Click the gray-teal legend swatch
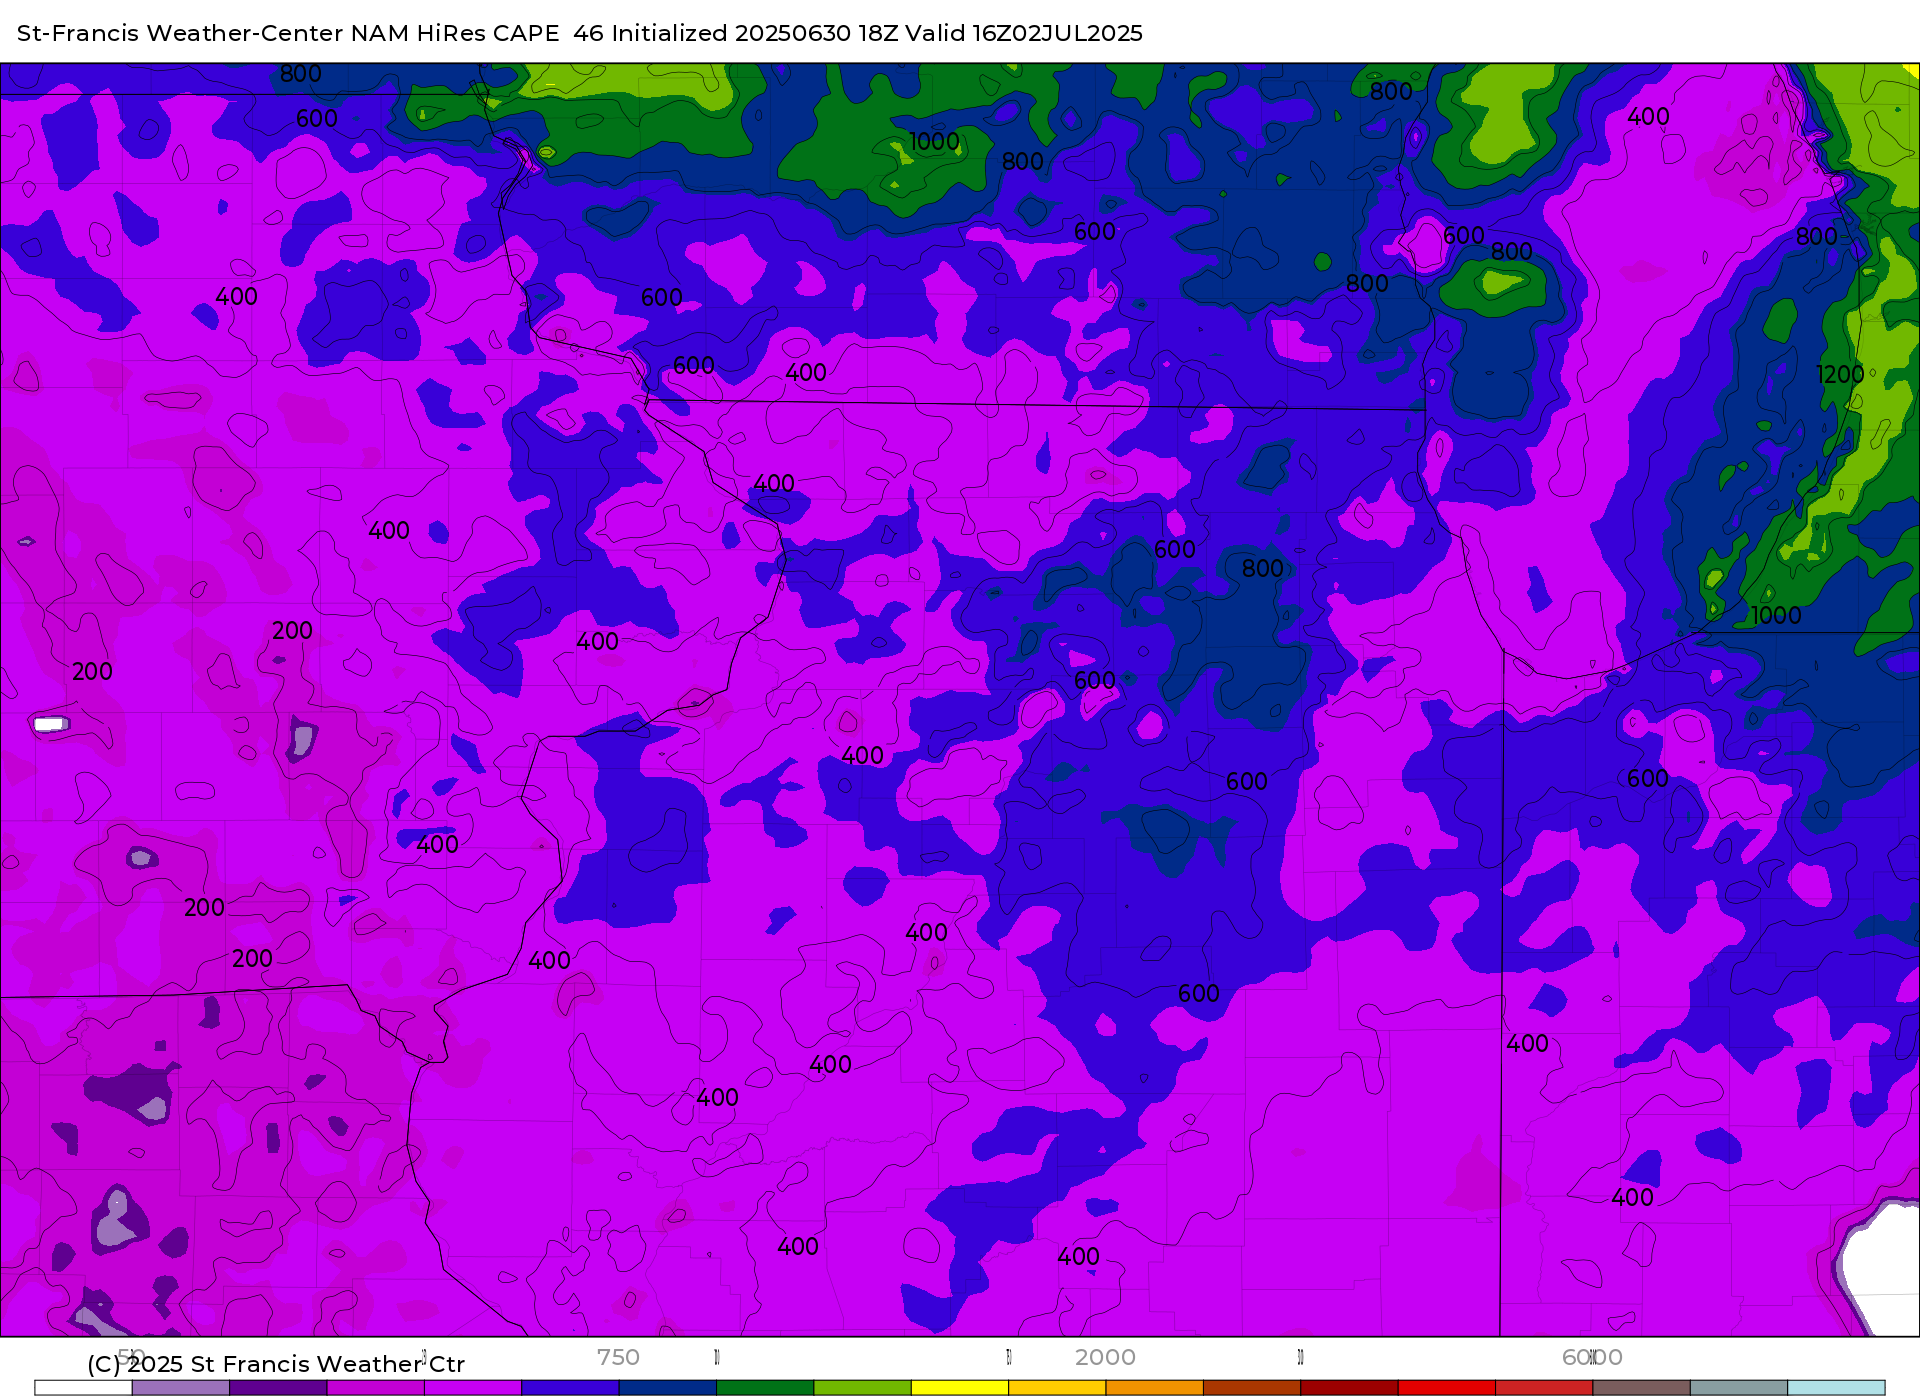1920x1400 pixels. point(1739,1388)
